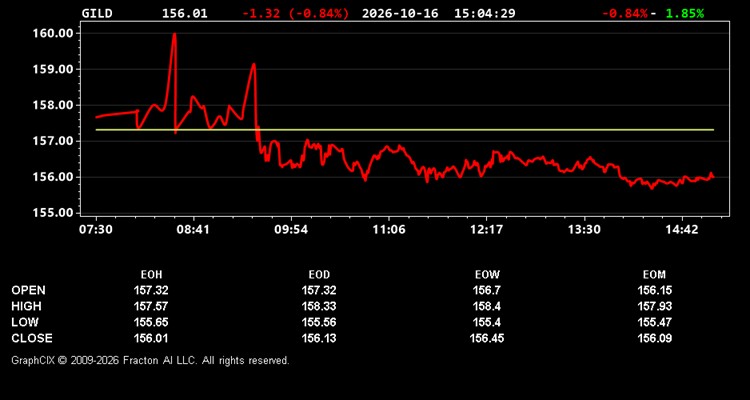Click the EOW column header

tap(487, 275)
